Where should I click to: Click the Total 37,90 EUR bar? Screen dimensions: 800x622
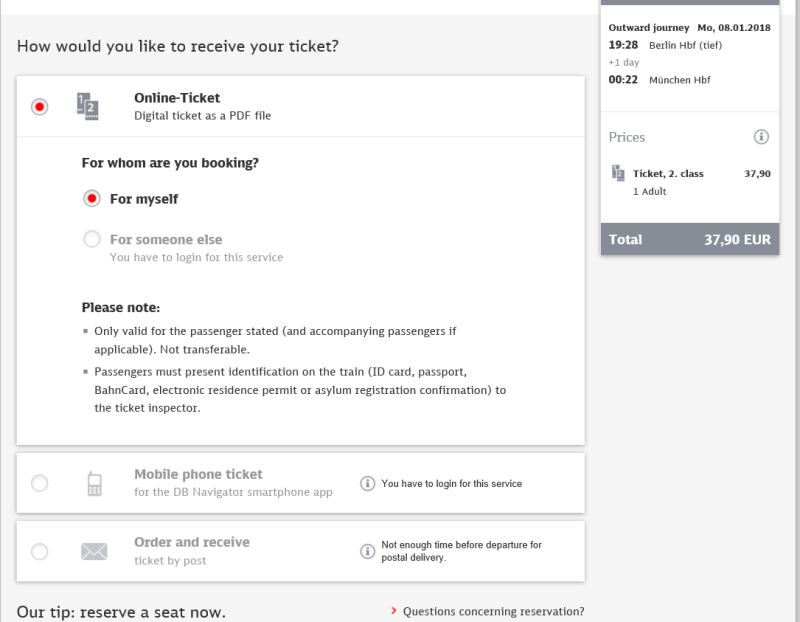click(x=690, y=239)
